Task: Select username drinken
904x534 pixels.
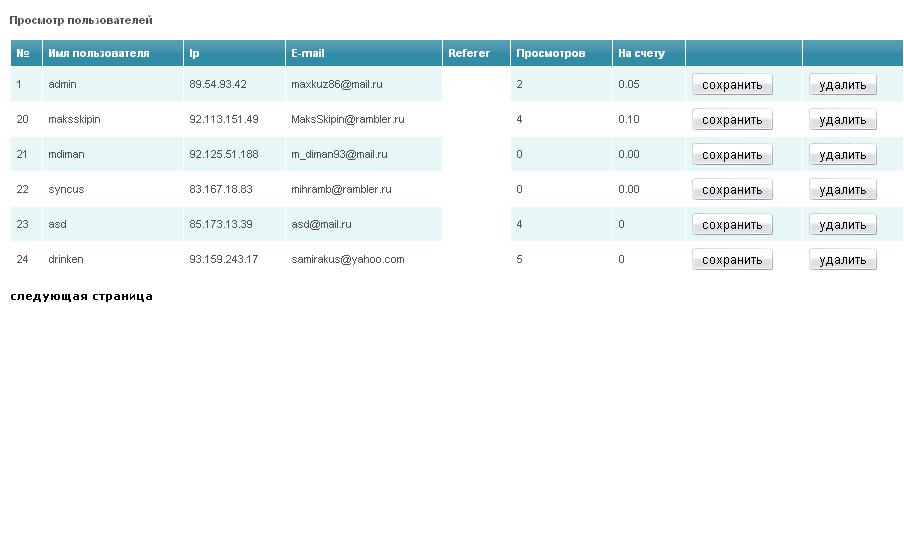Action: click(x=66, y=259)
